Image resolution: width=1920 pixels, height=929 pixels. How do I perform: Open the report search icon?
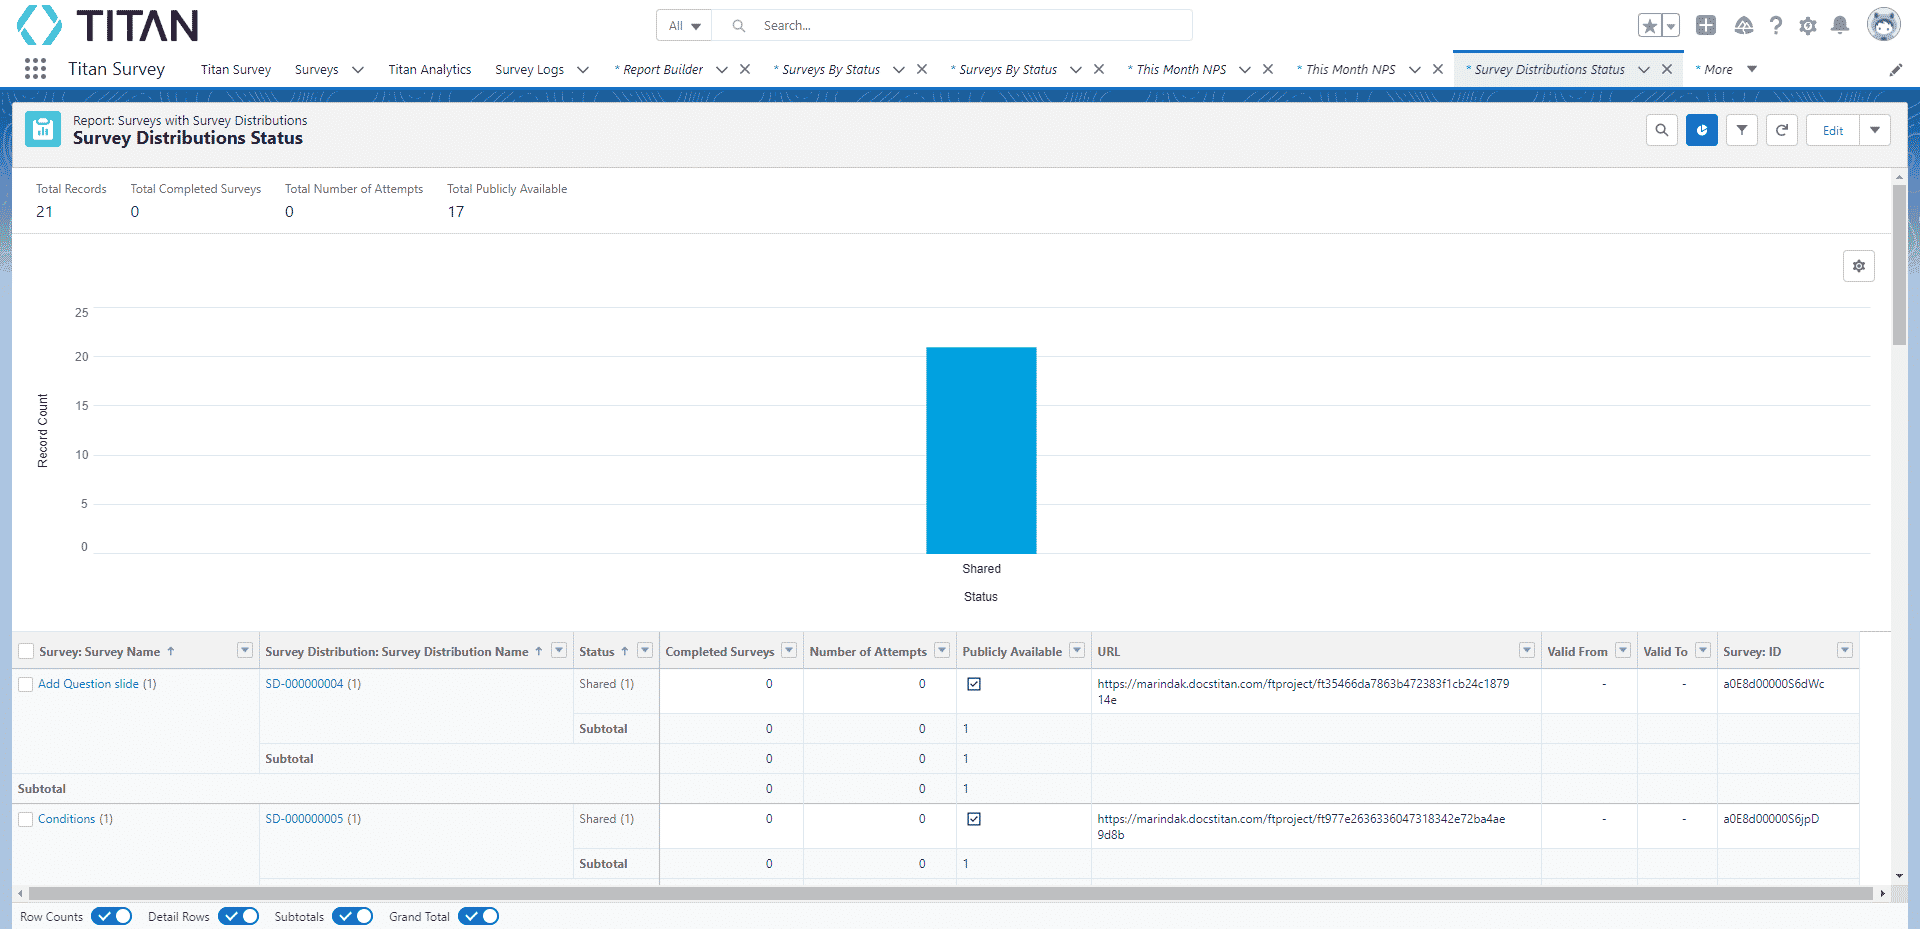point(1661,130)
